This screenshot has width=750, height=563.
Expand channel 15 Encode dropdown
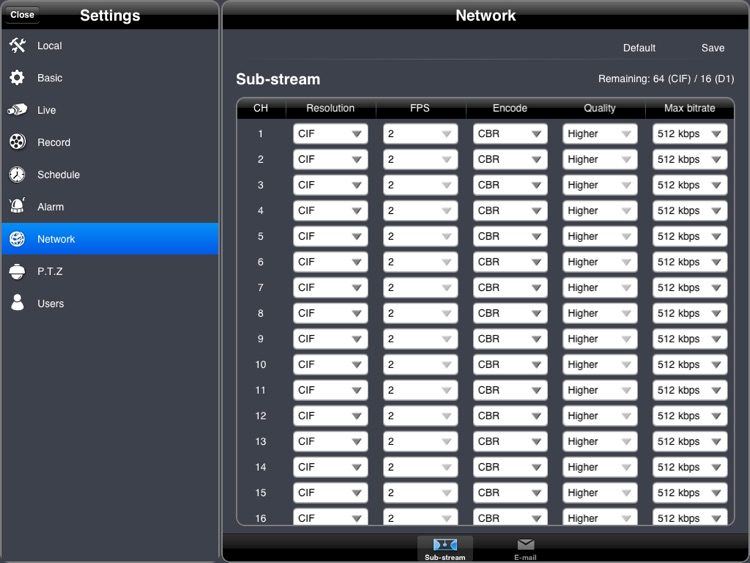(510, 493)
